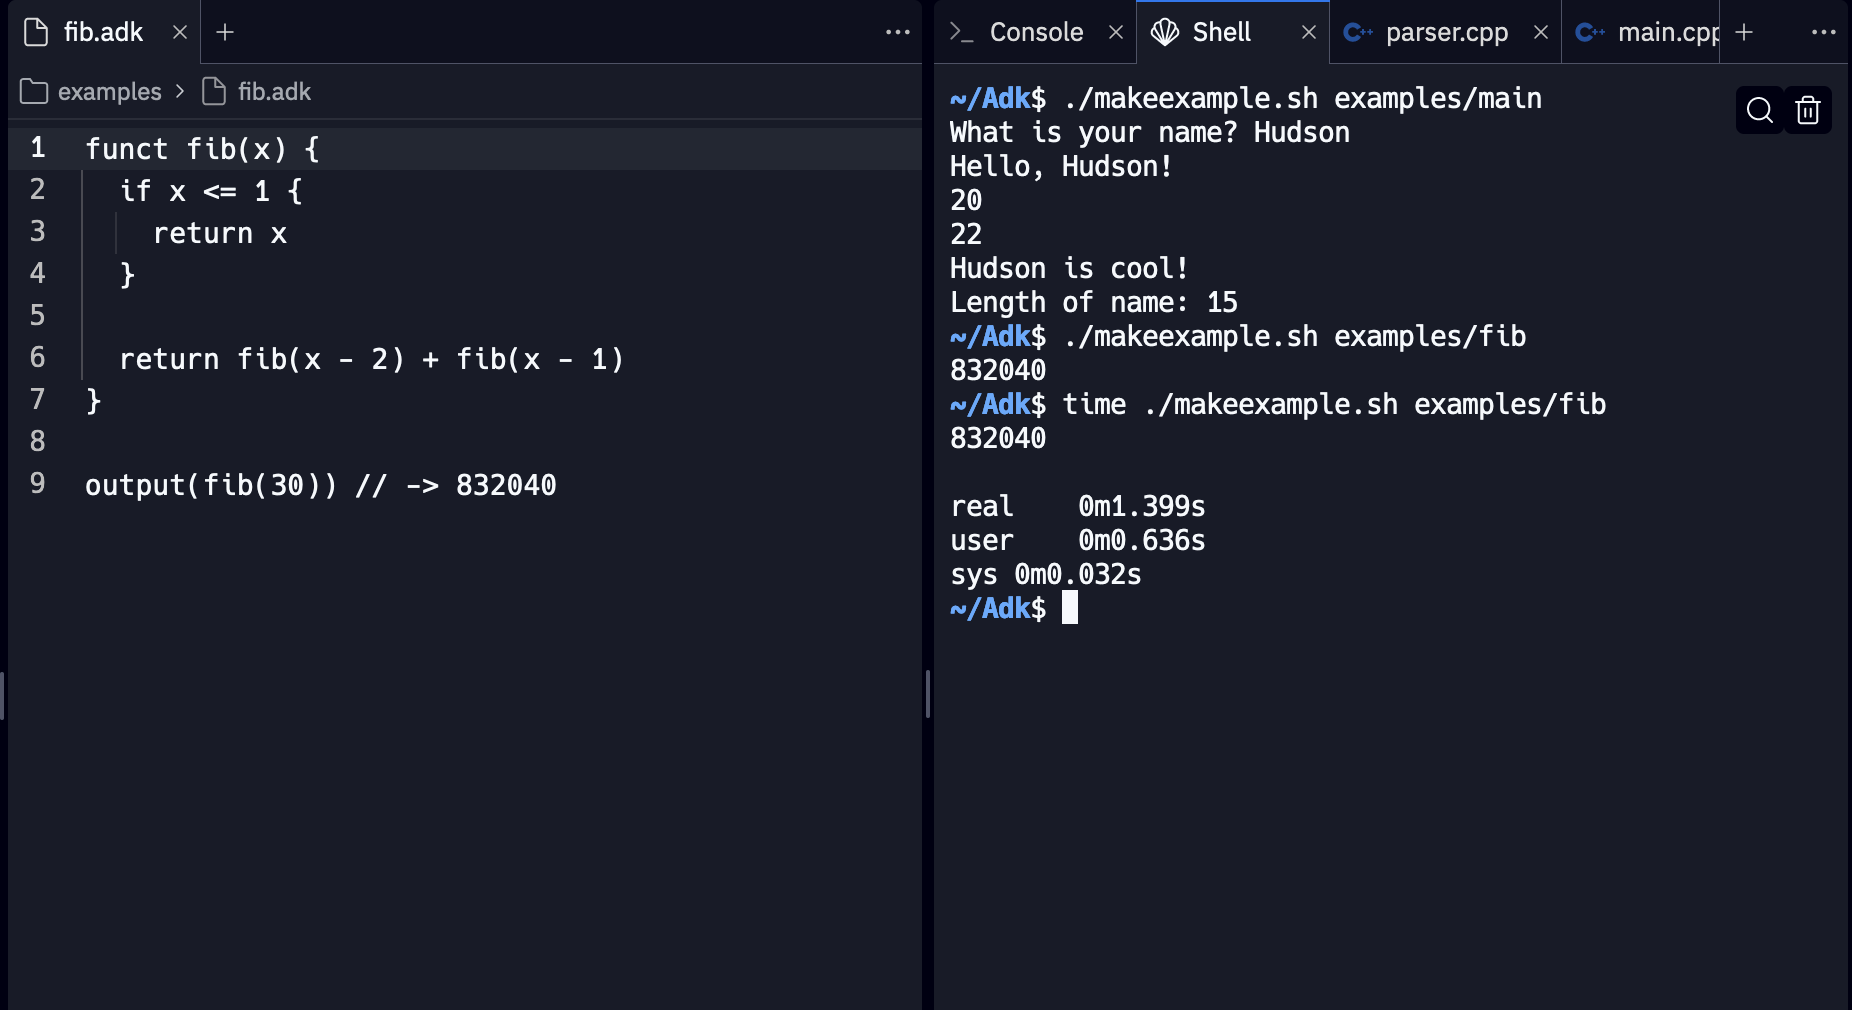Click line number 6 in the gutter

click(x=38, y=357)
